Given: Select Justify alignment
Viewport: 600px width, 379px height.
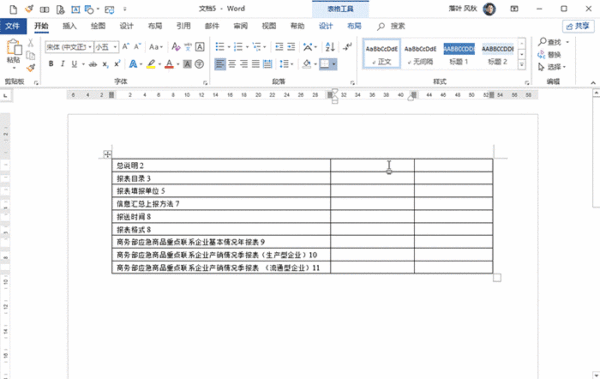Looking at the screenshot, I should 256,64.
